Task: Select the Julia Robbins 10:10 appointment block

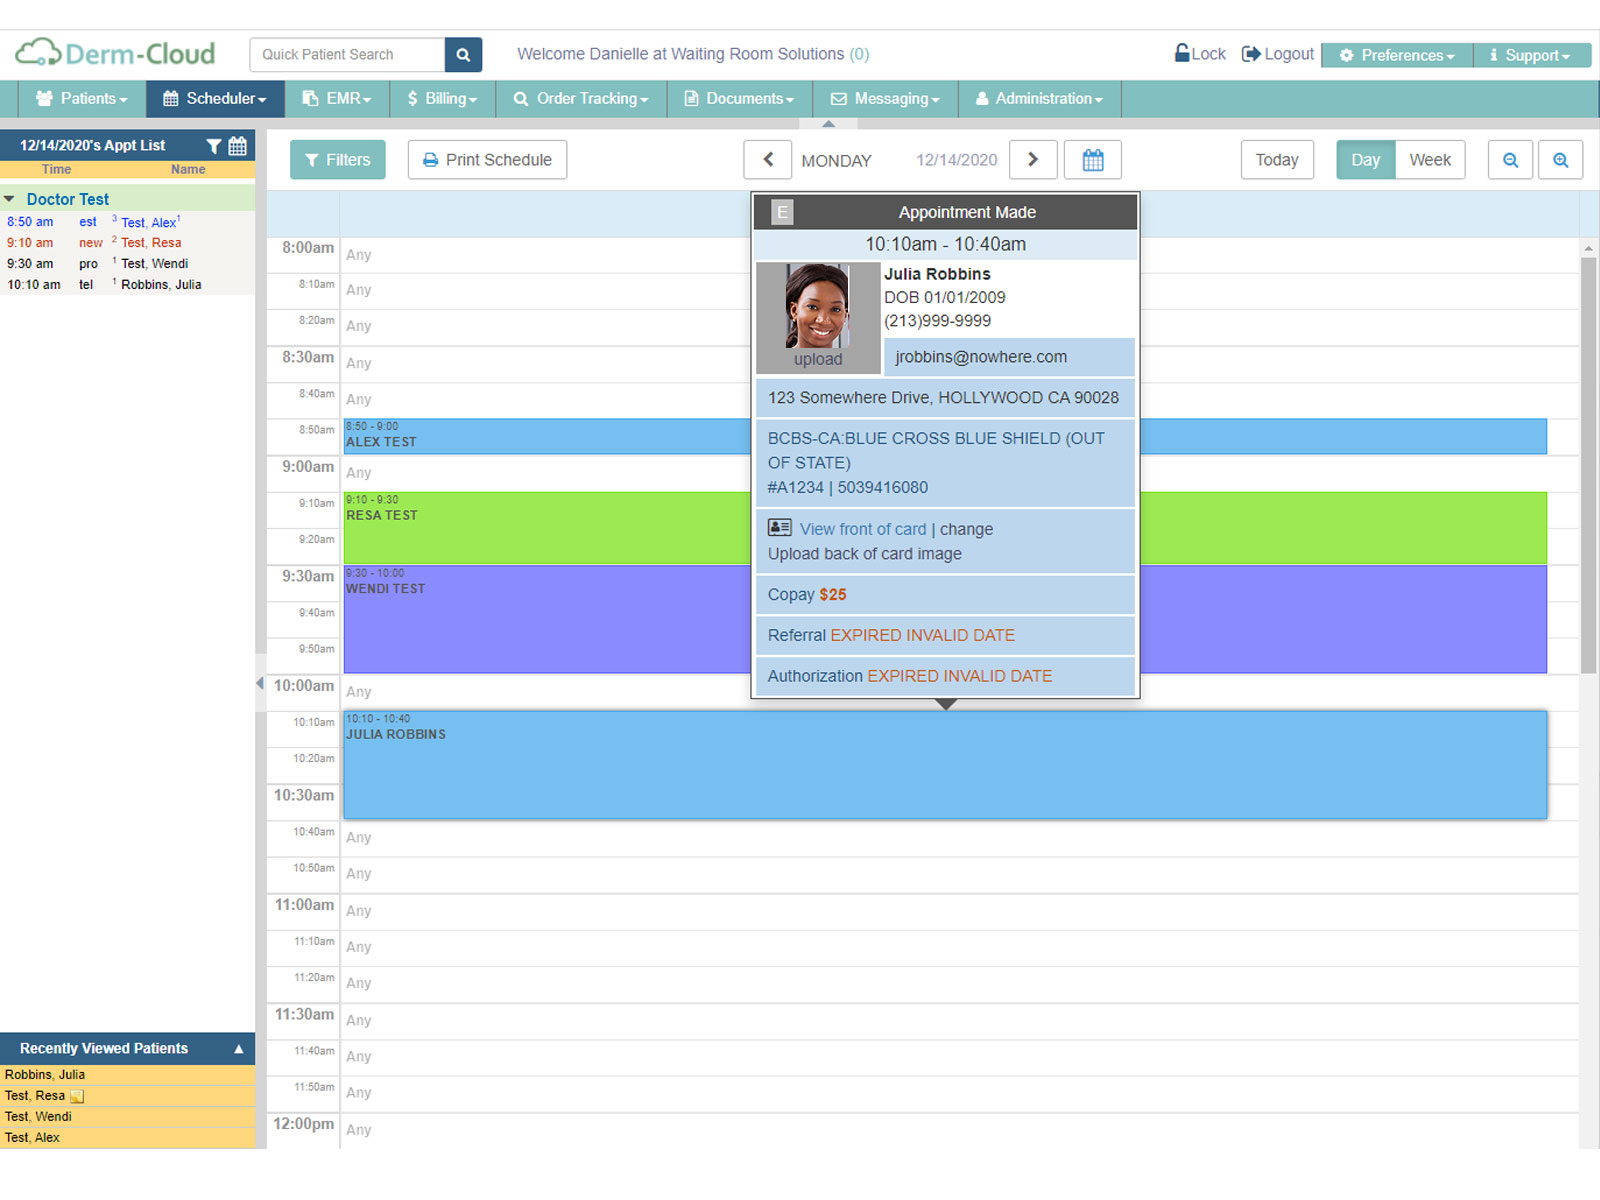Action: [x=945, y=765]
